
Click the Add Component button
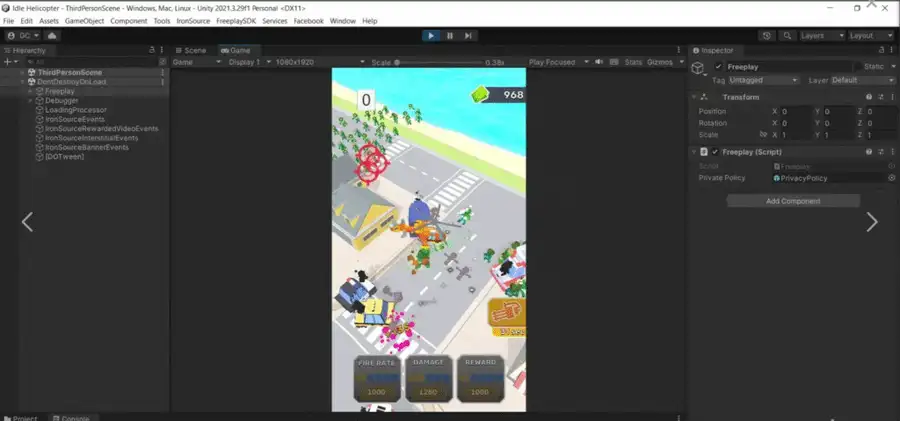tap(793, 201)
